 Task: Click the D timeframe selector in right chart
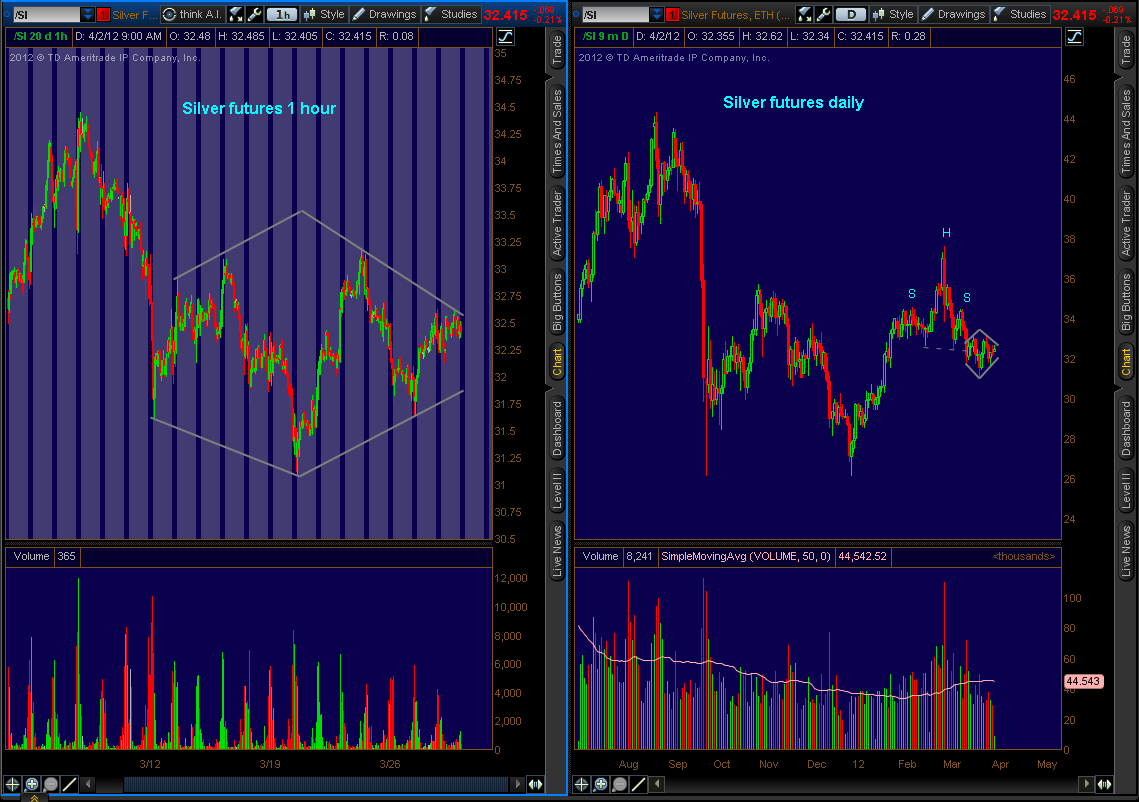(x=851, y=14)
